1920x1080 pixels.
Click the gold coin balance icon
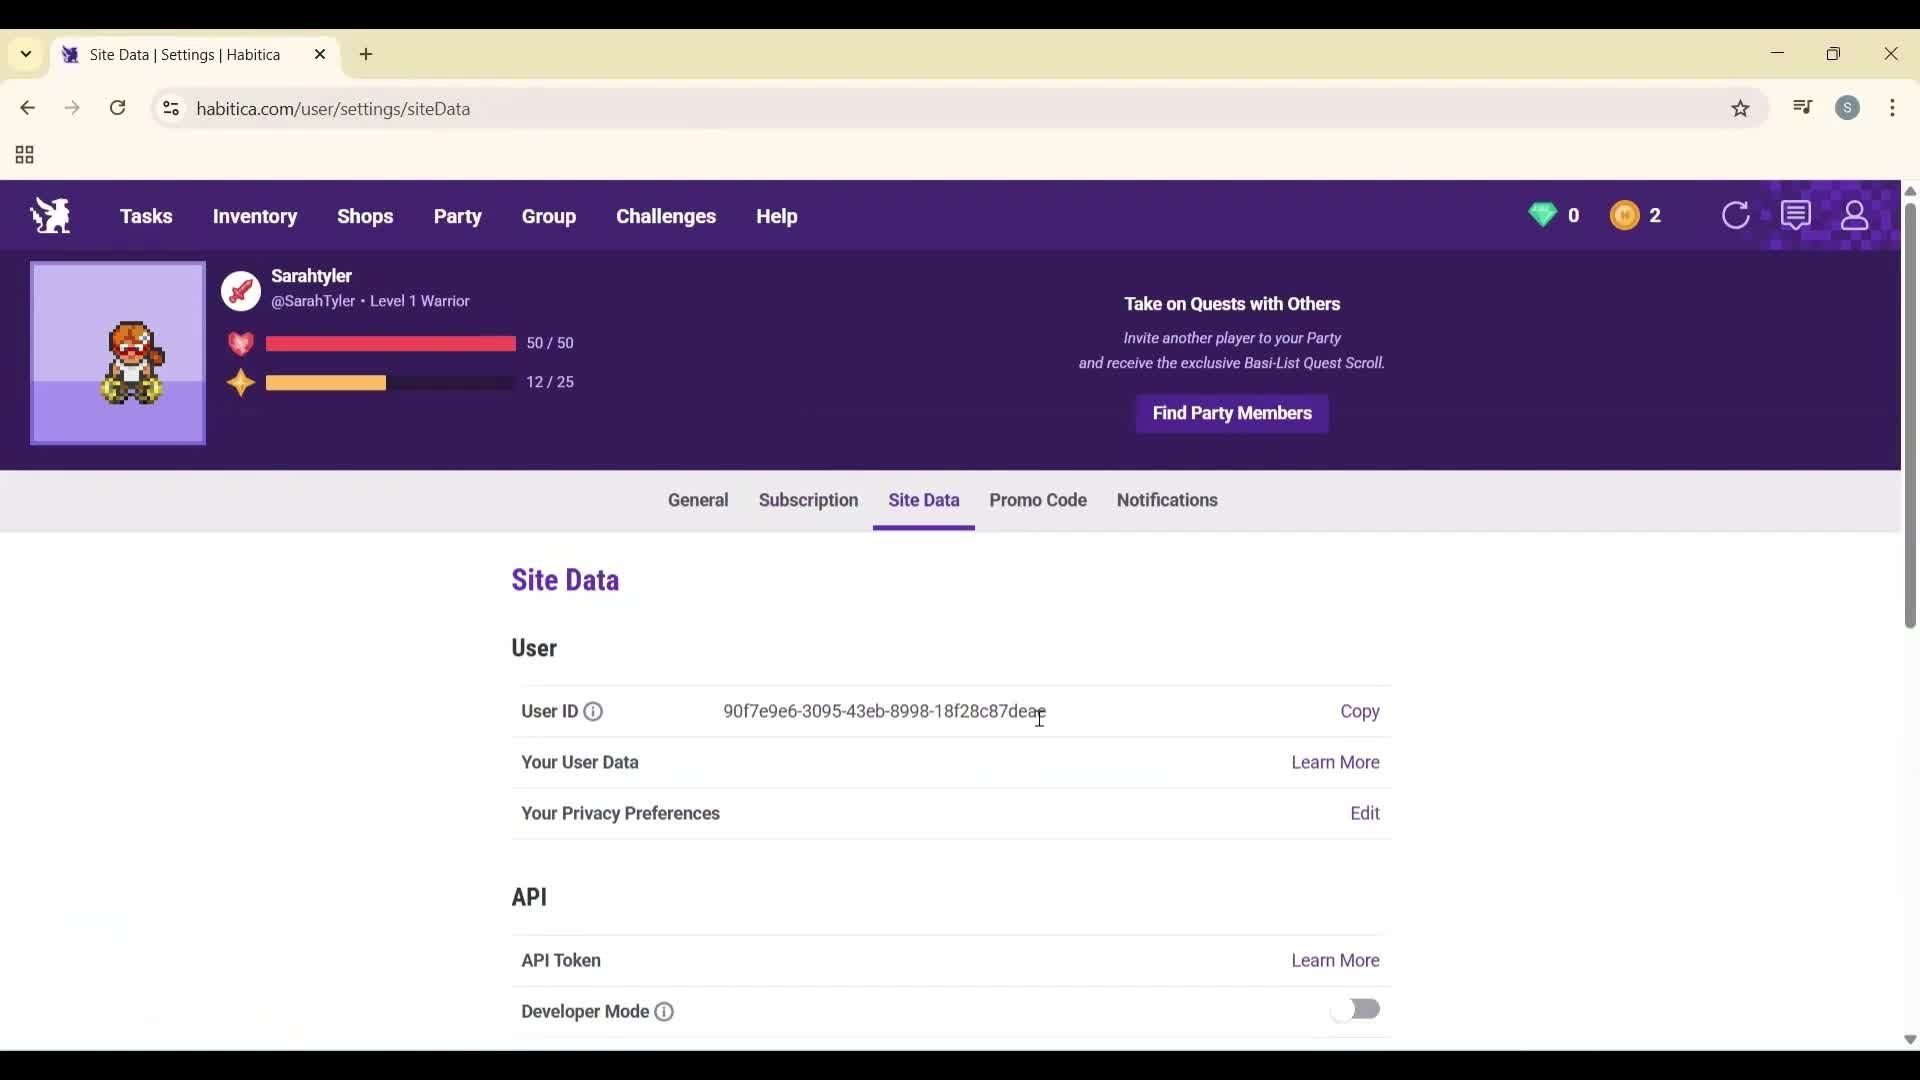[1625, 215]
